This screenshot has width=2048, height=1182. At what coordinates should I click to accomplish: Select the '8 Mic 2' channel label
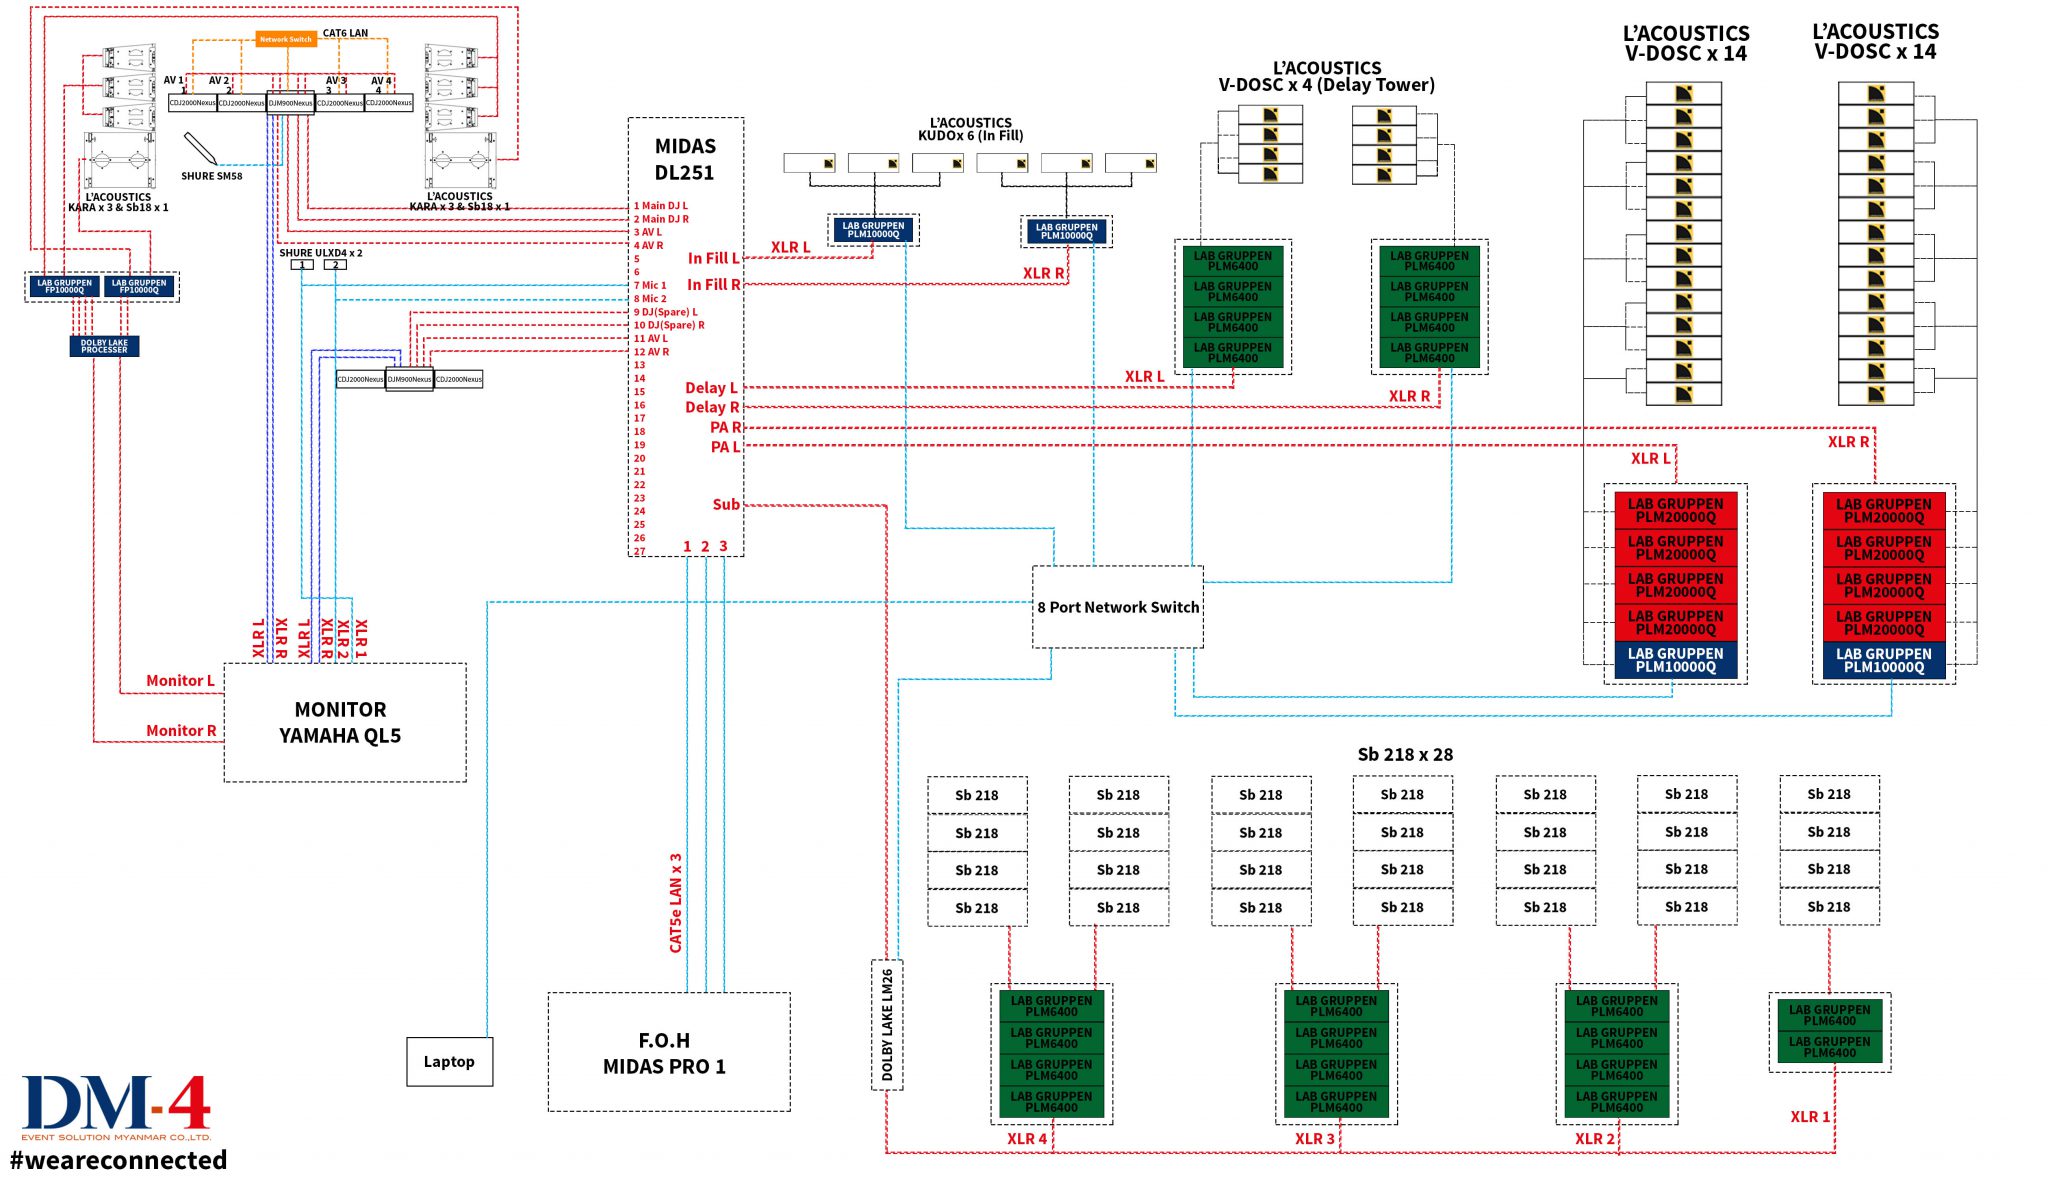(650, 299)
